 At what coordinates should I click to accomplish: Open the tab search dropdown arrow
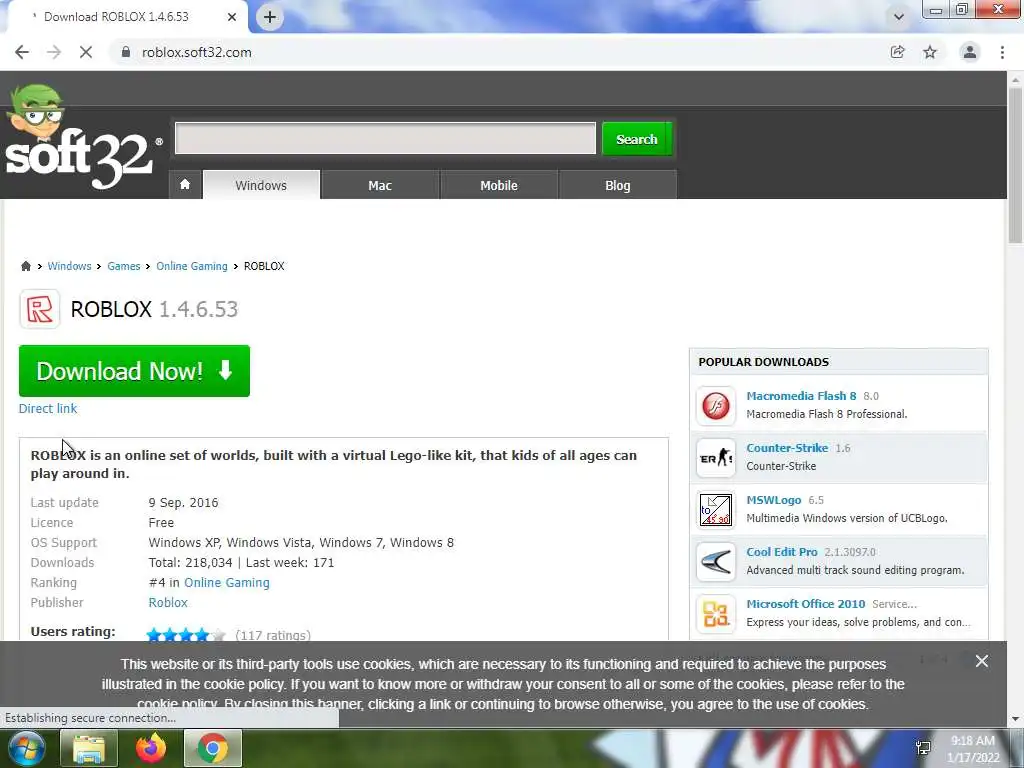click(x=899, y=17)
